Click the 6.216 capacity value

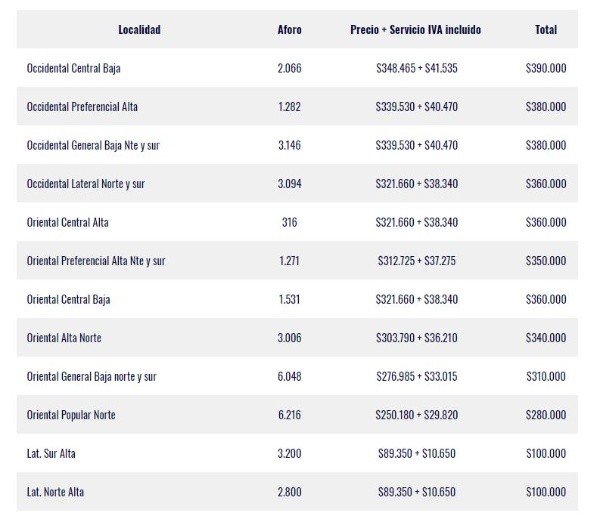[x=289, y=415]
